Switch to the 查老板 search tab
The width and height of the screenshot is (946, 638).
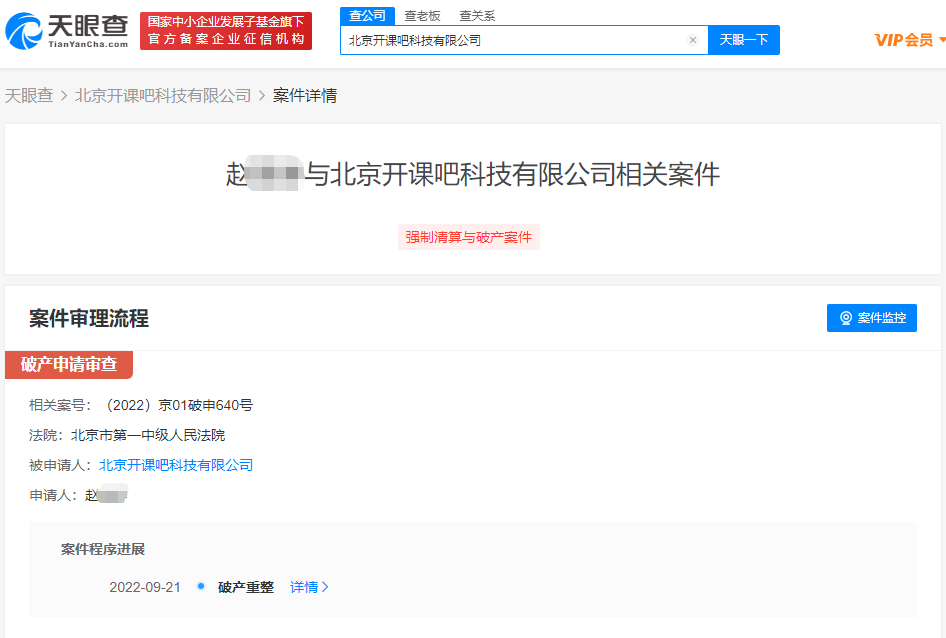coord(422,16)
